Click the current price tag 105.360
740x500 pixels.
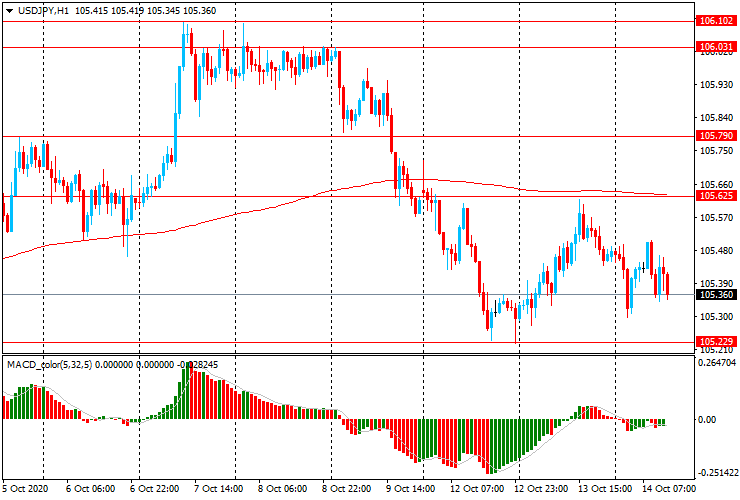(x=716, y=295)
